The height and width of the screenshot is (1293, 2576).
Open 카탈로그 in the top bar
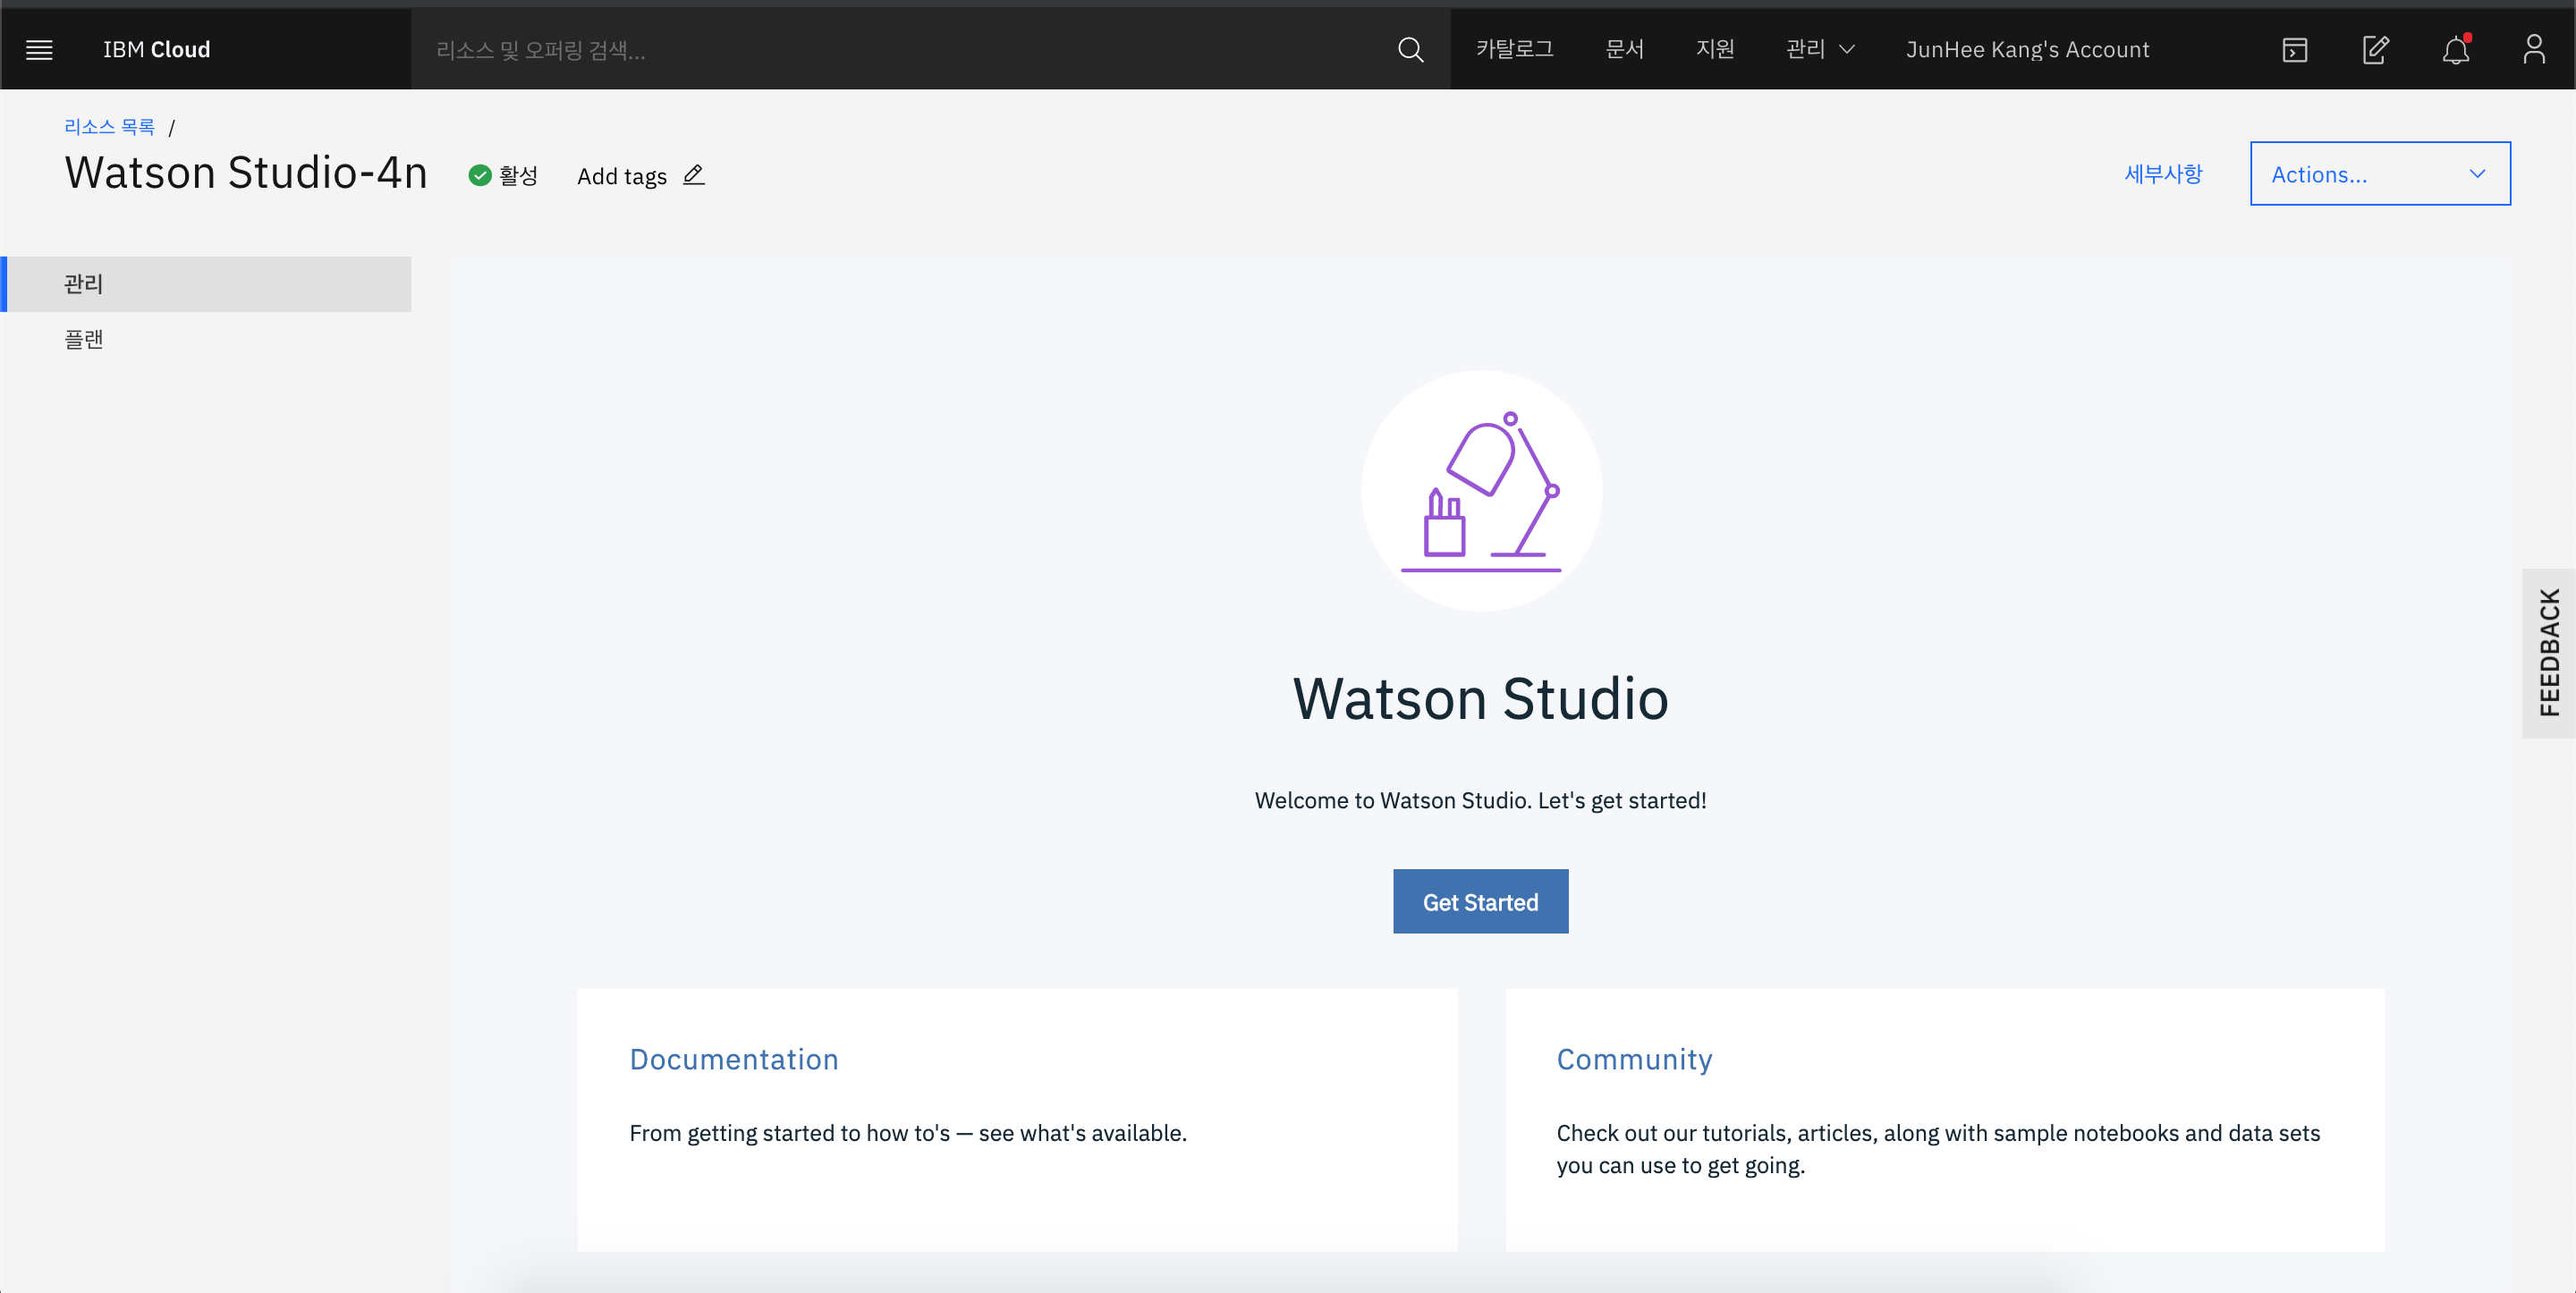(1514, 49)
